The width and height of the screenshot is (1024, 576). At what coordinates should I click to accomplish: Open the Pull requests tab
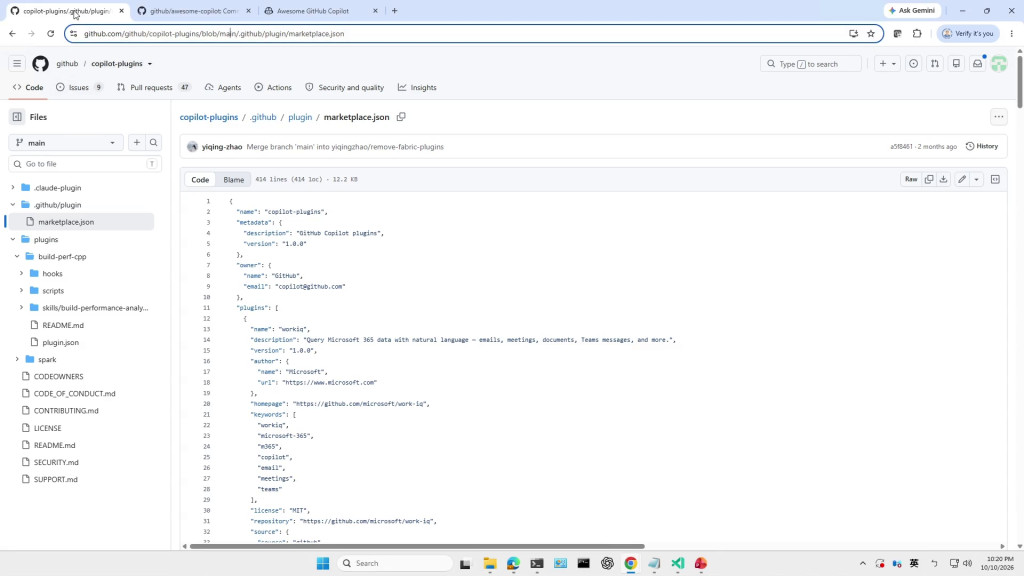[x=153, y=88]
